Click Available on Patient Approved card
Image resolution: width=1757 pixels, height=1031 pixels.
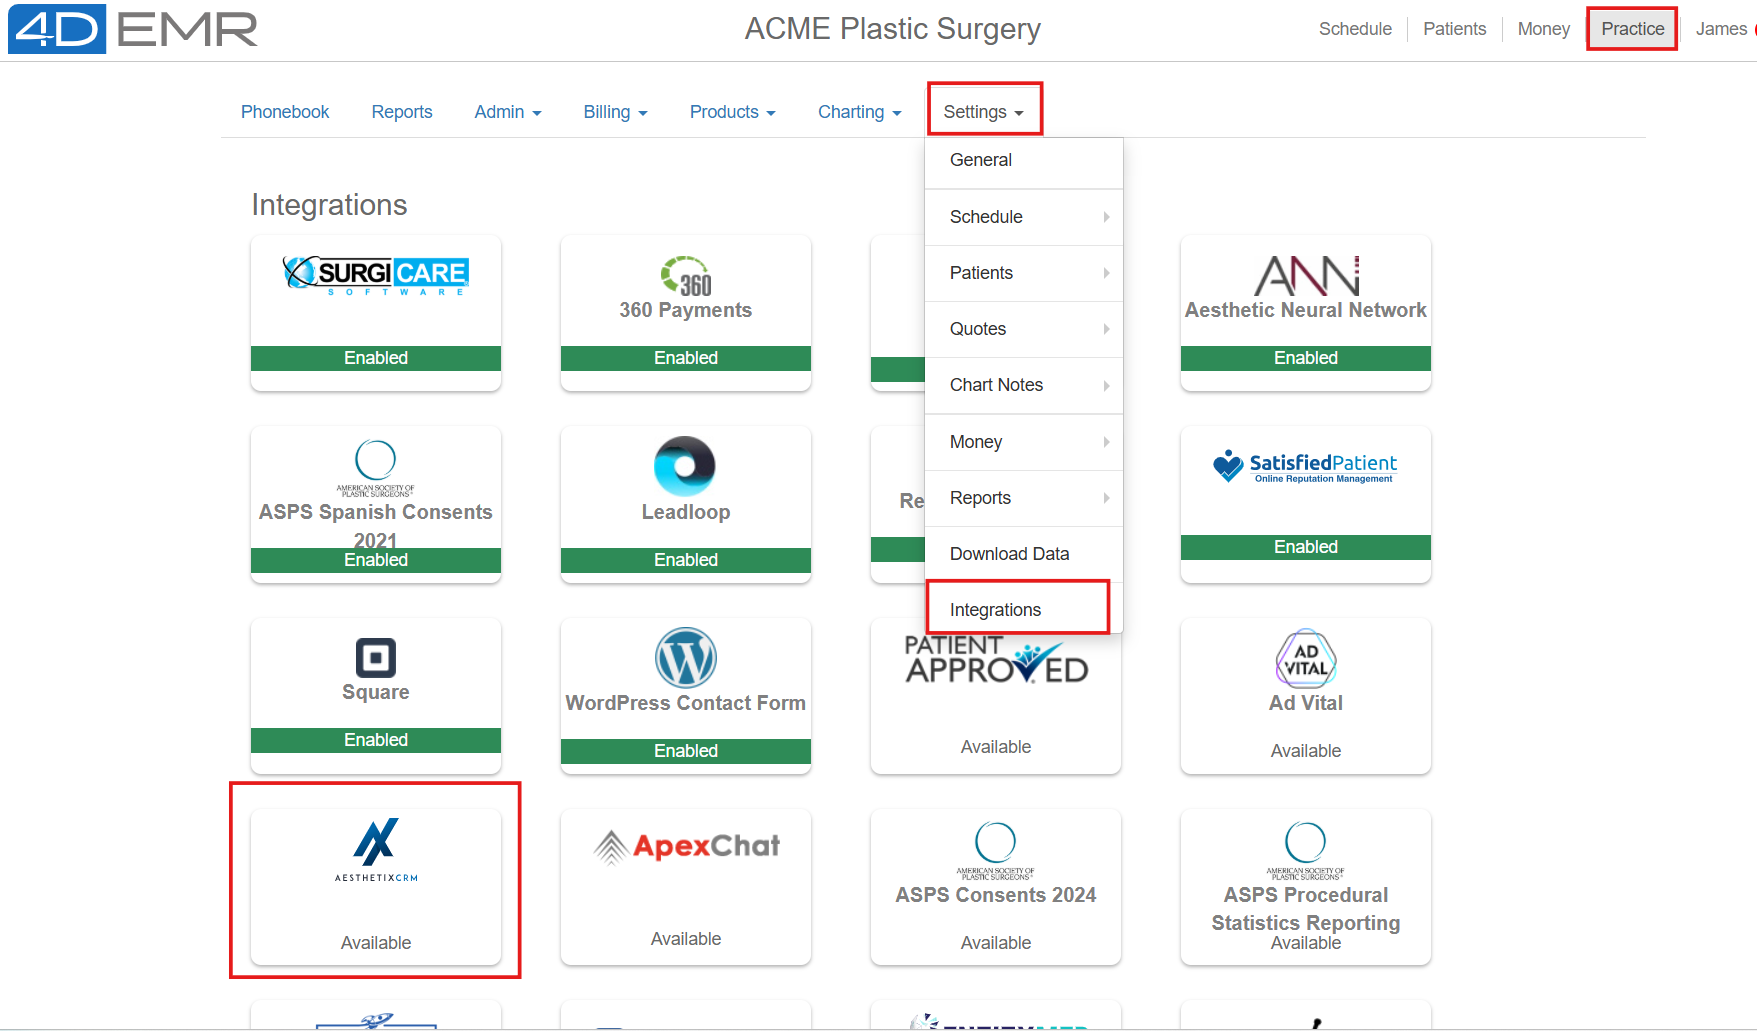click(x=996, y=747)
